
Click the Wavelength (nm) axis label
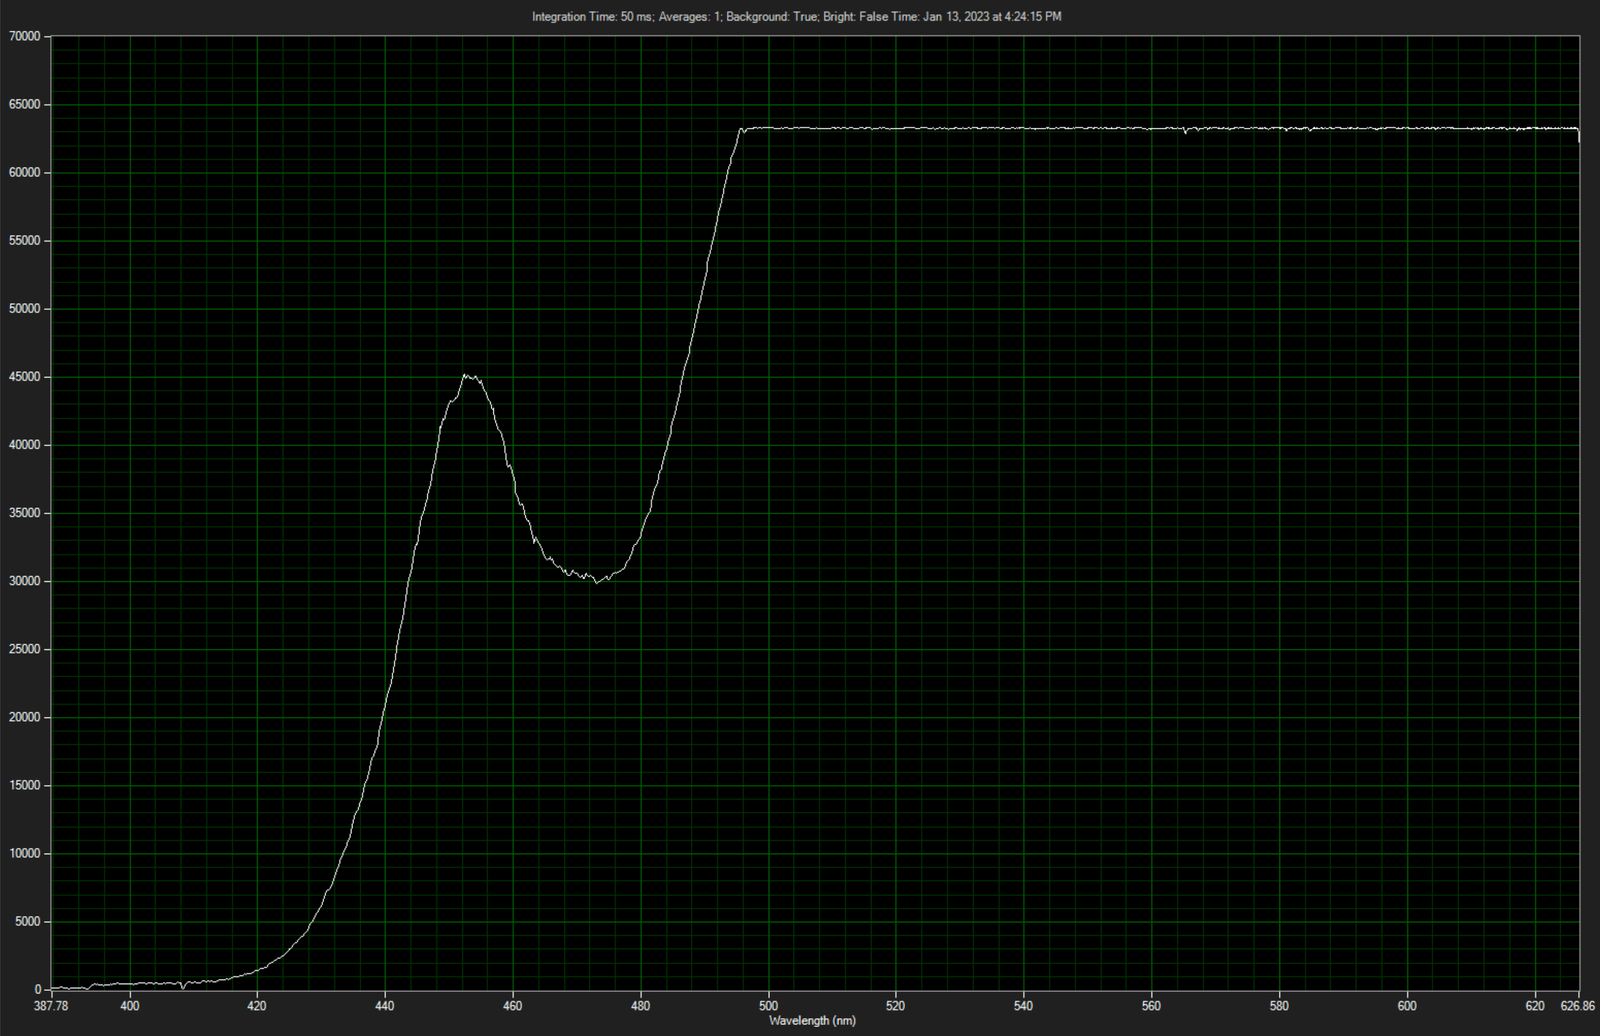click(x=812, y=1021)
